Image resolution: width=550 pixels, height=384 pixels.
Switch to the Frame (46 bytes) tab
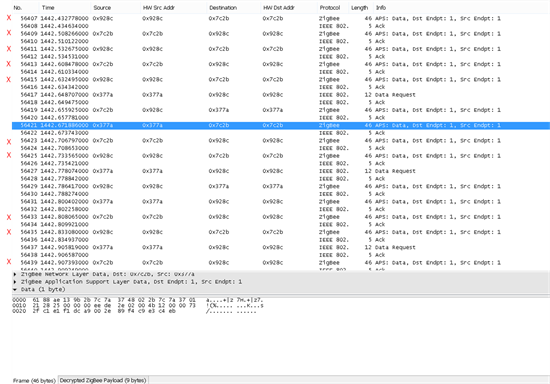[34, 380]
